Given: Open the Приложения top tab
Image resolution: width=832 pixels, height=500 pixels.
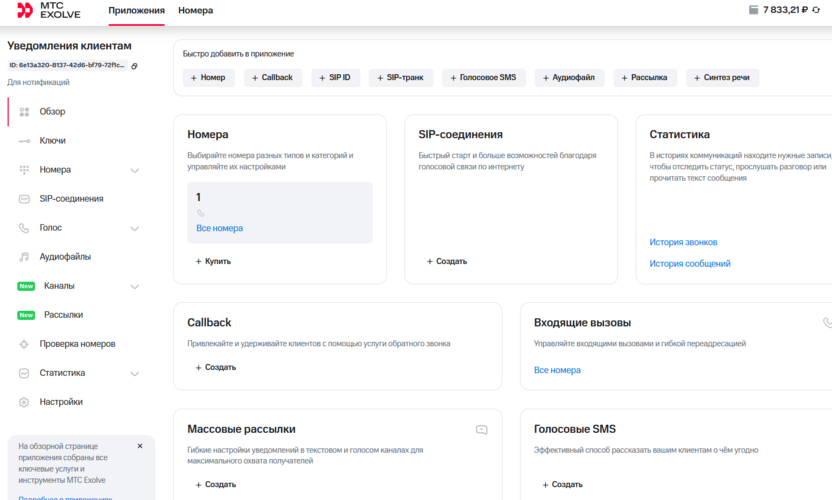Looking at the screenshot, I should (x=136, y=10).
